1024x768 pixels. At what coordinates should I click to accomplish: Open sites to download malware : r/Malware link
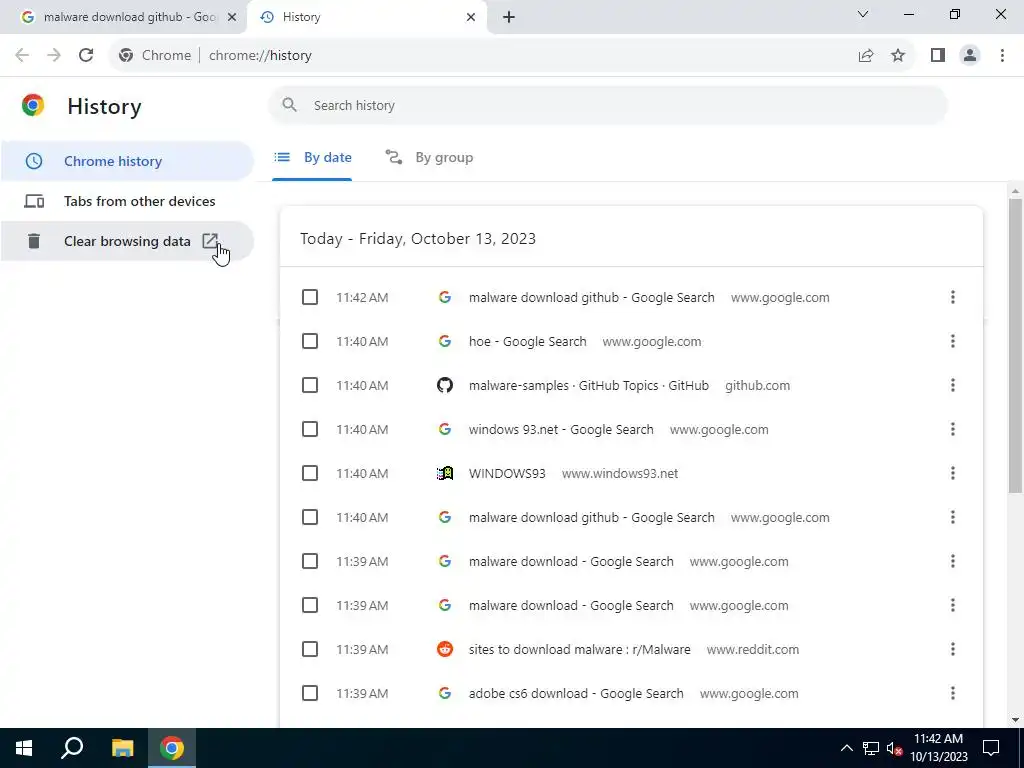pos(579,649)
